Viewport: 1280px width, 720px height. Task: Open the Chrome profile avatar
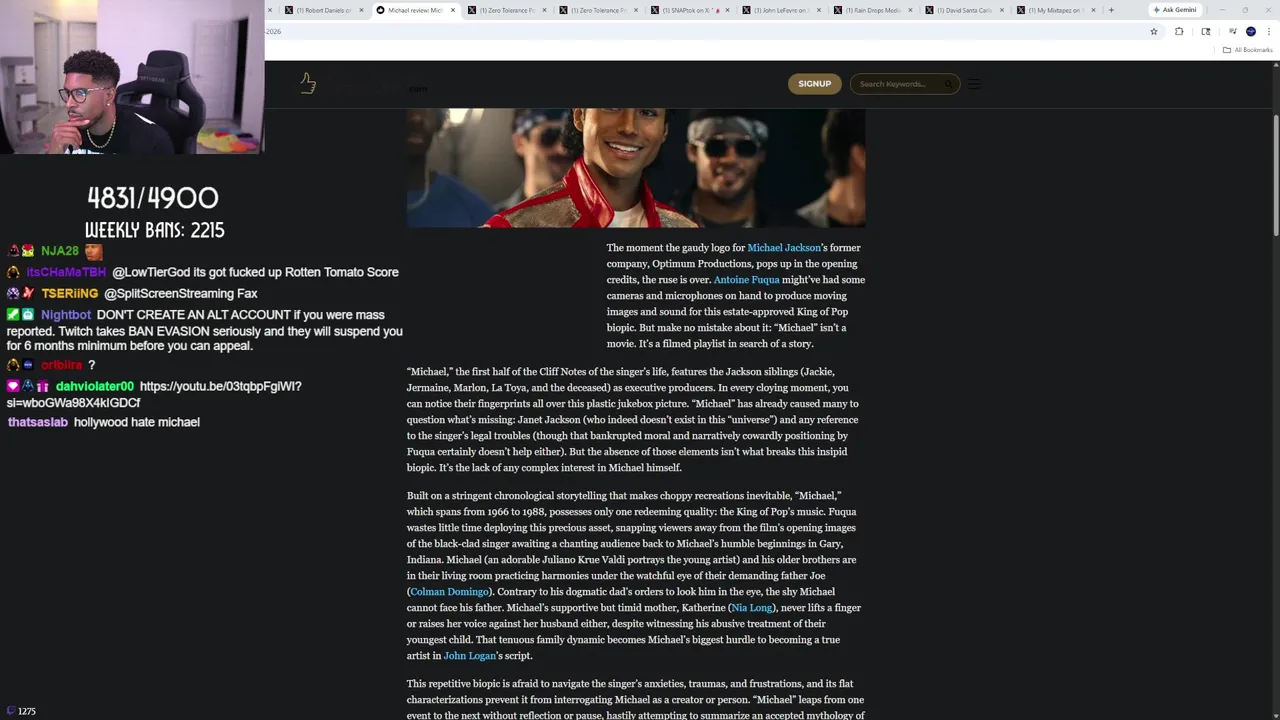1251,31
